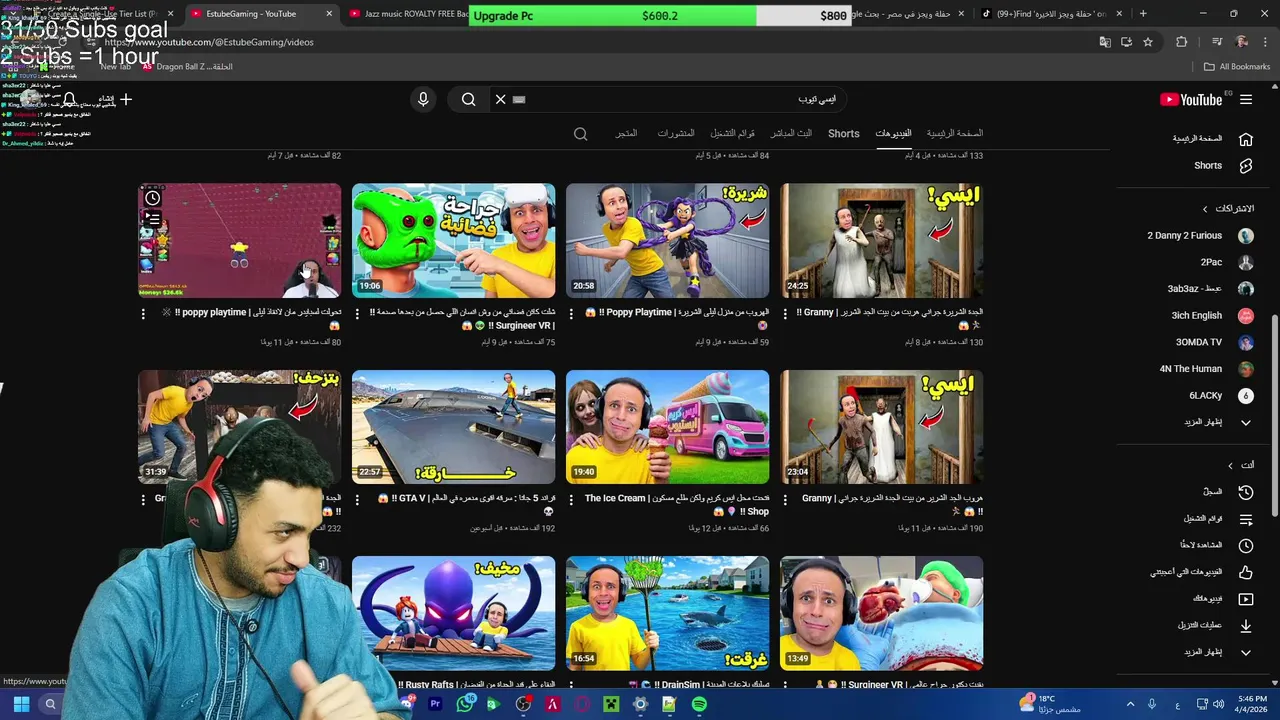Image resolution: width=1280 pixels, height=720 pixels.
Task: Click the translate page icon in address bar
Action: [x=1104, y=42]
